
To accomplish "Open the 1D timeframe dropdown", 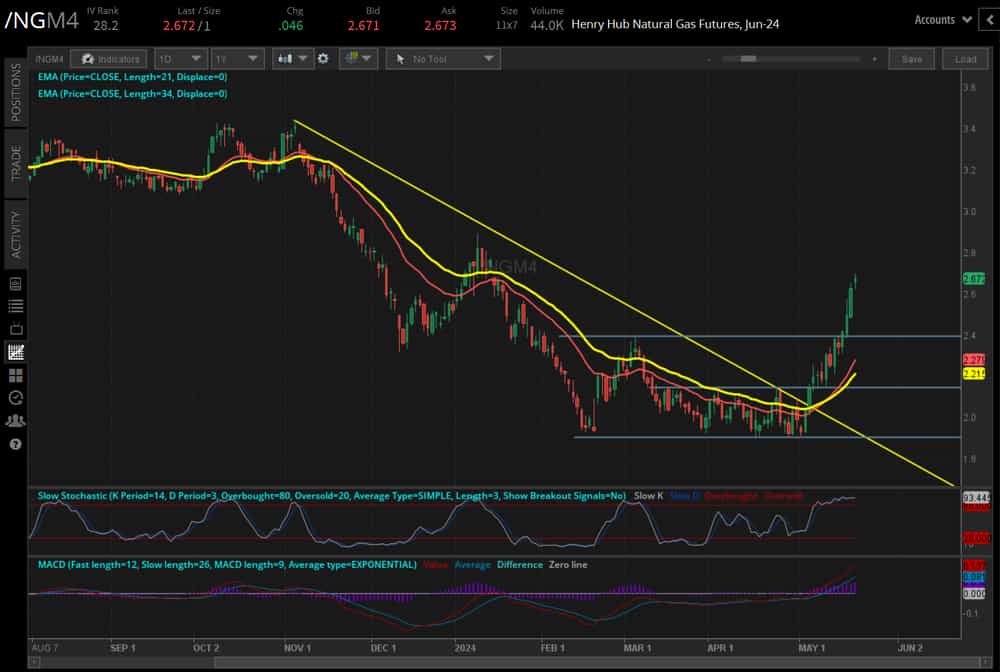I will [x=180, y=59].
